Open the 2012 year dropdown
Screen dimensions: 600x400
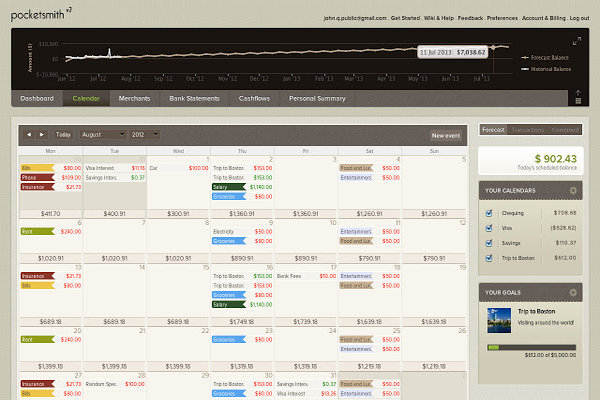click(x=144, y=134)
